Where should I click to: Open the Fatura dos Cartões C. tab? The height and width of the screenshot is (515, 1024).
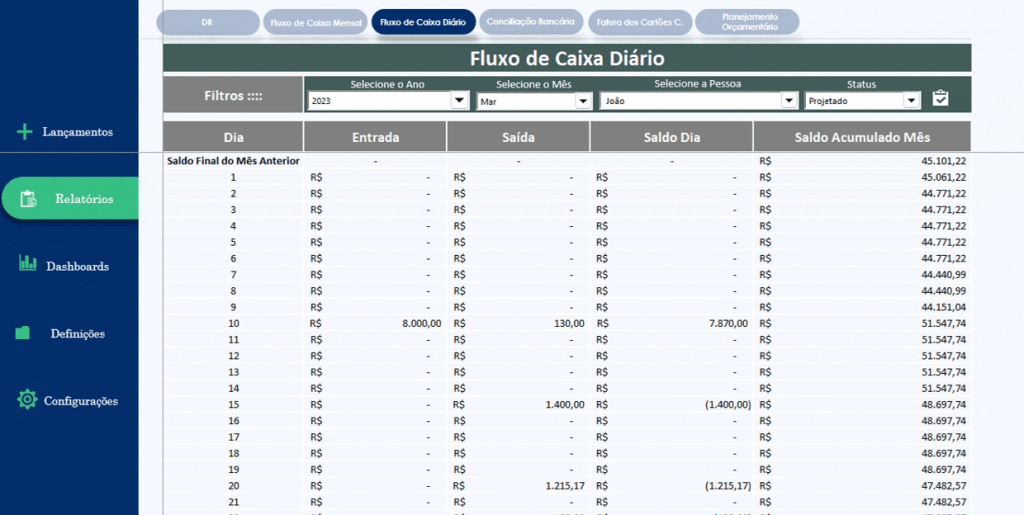(639, 22)
